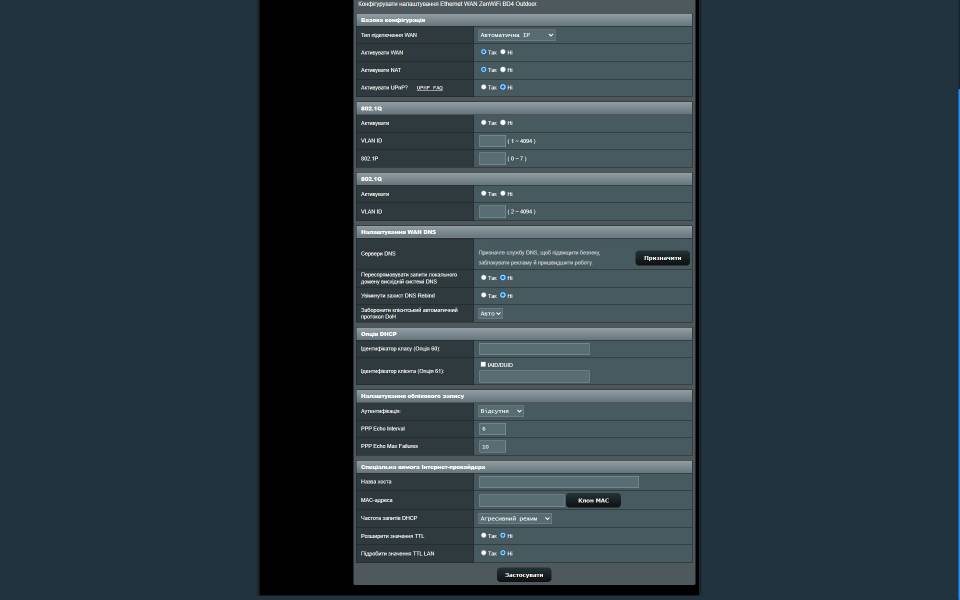The height and width of the screenshot is (600, 960).
Task: Click the Назва хоста input field
Action: [x=558, y=482]
